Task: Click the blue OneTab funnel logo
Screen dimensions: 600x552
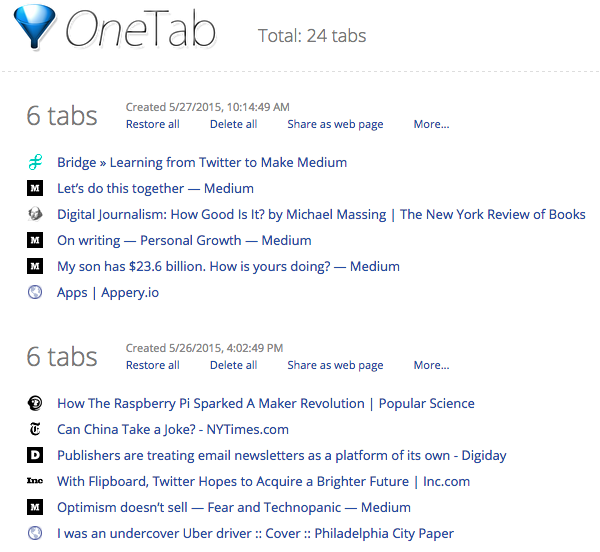Action: point(34,26)
